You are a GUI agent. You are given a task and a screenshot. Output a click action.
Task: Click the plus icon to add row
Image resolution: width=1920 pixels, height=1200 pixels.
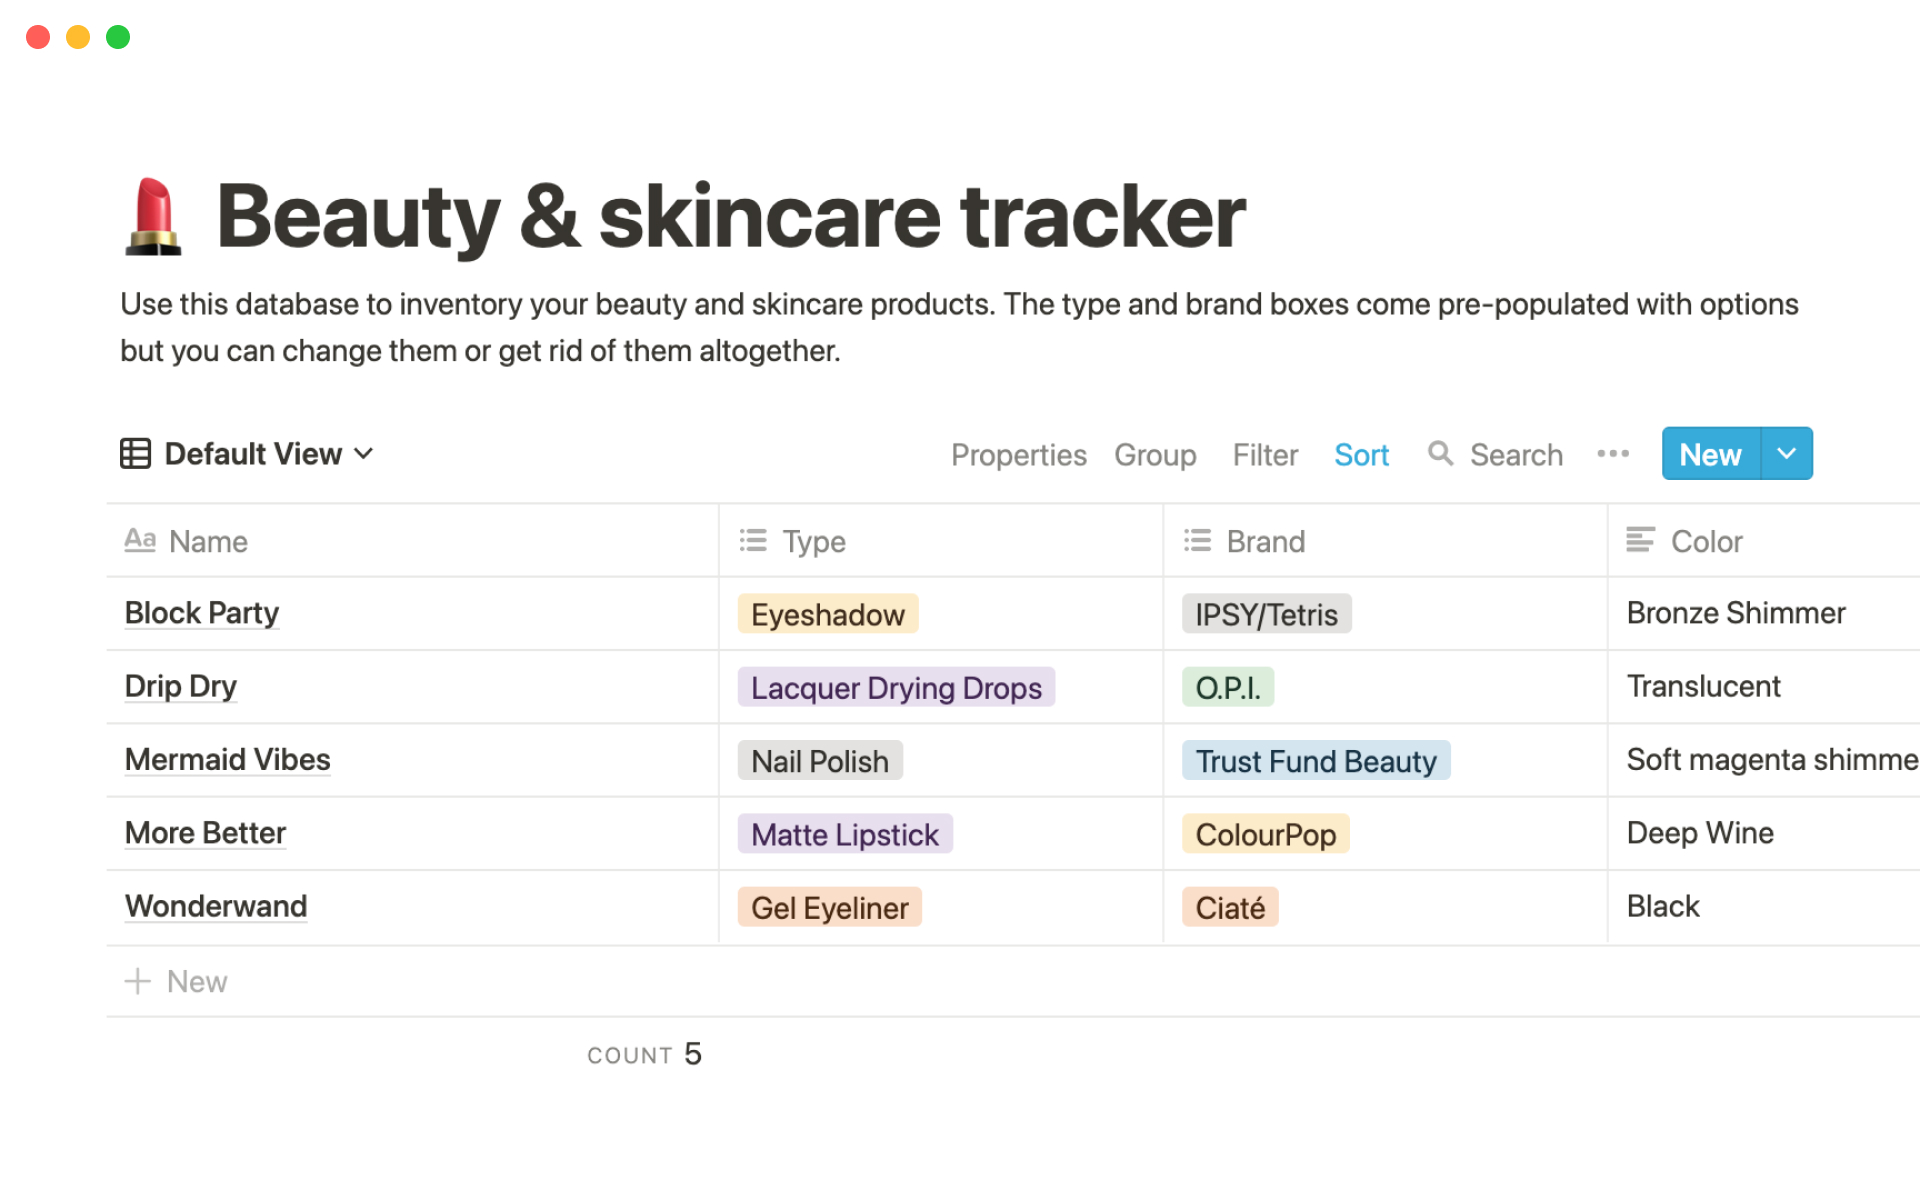(x=137, y=981)
